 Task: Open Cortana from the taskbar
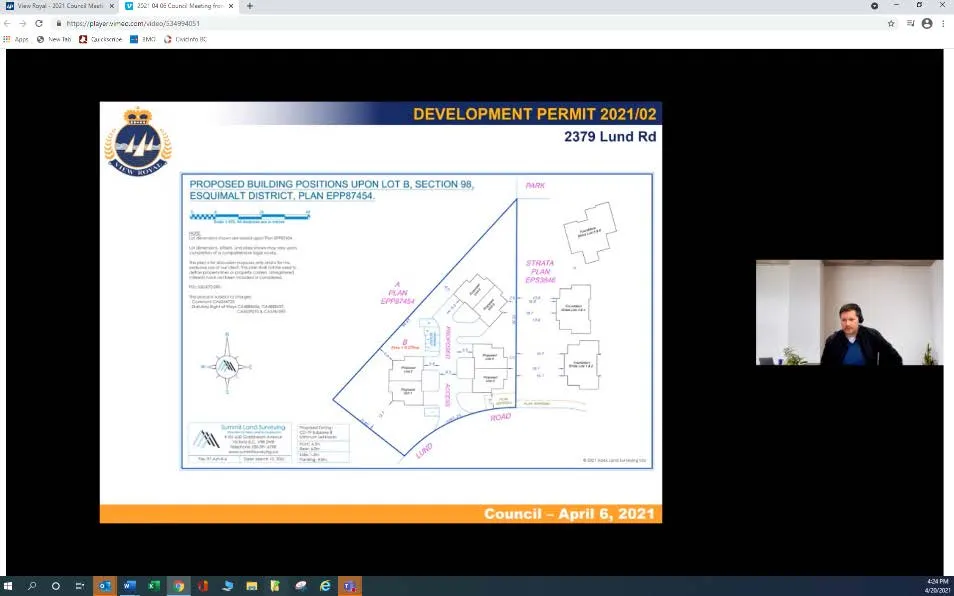pos(55,586)
